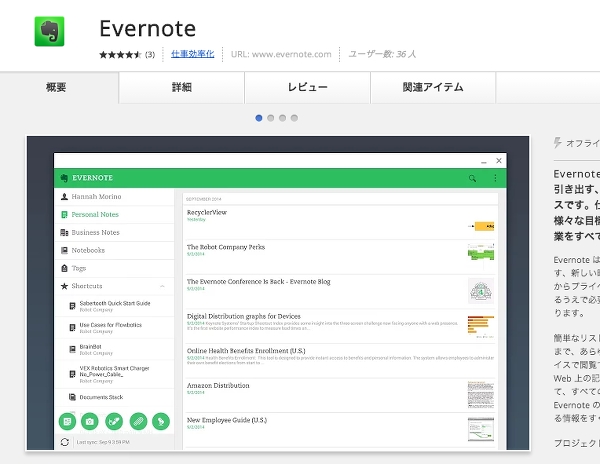Image resolution: width=600 pixels, height=464 pixels.
Task: Open New Employee Guide (U.S.) note
Action: 340,430
